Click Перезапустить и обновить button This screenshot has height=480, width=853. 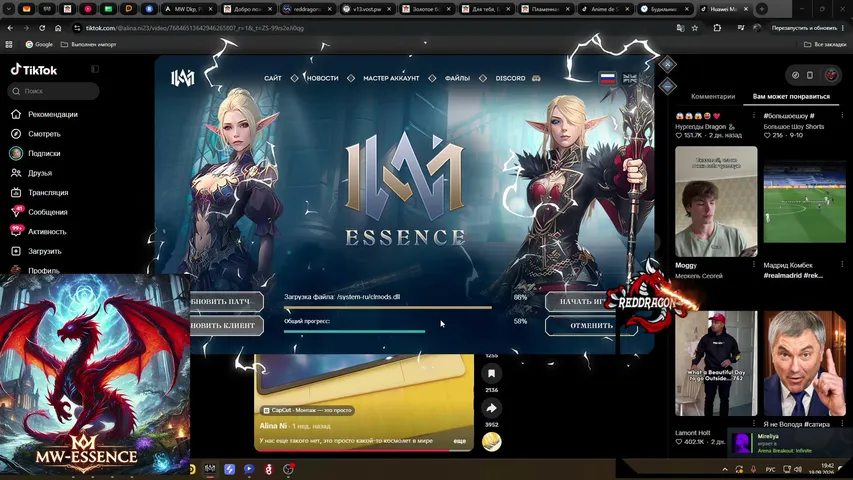pos(804,28)
